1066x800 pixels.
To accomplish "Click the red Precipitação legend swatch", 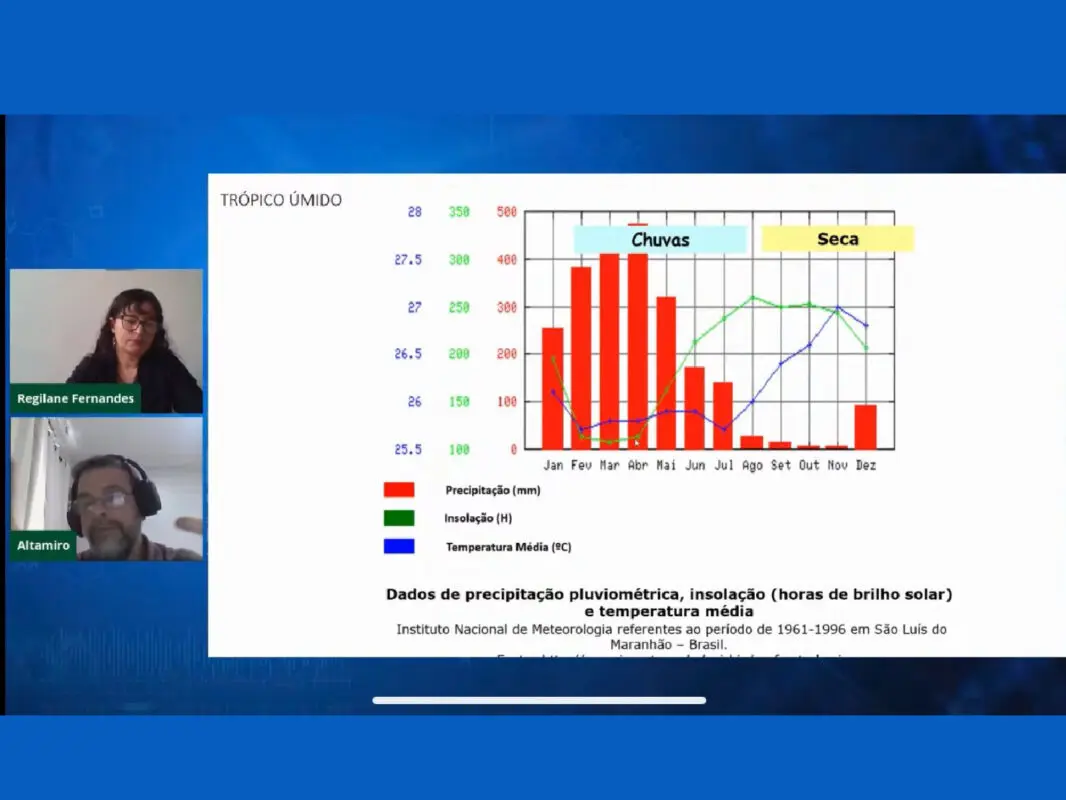I will point(399,489).
